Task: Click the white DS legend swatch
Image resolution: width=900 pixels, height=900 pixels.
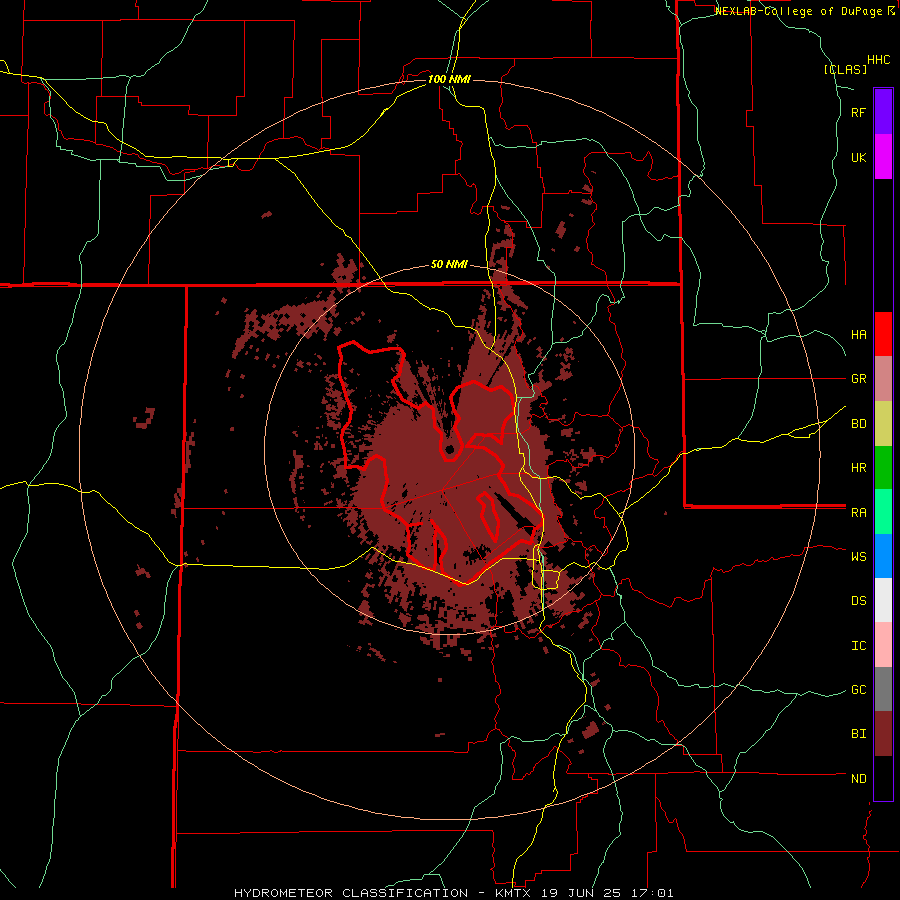Action: pos(883,600)
